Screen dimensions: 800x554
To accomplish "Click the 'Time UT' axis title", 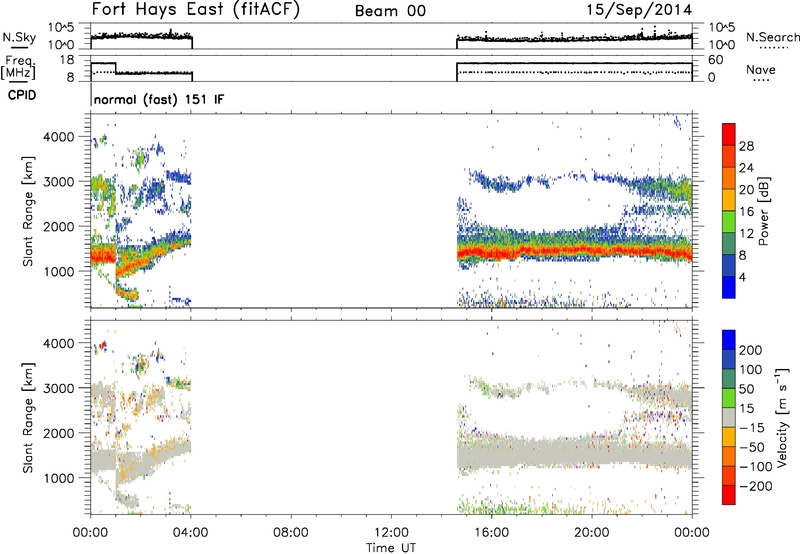I will (x=391, y=548).
